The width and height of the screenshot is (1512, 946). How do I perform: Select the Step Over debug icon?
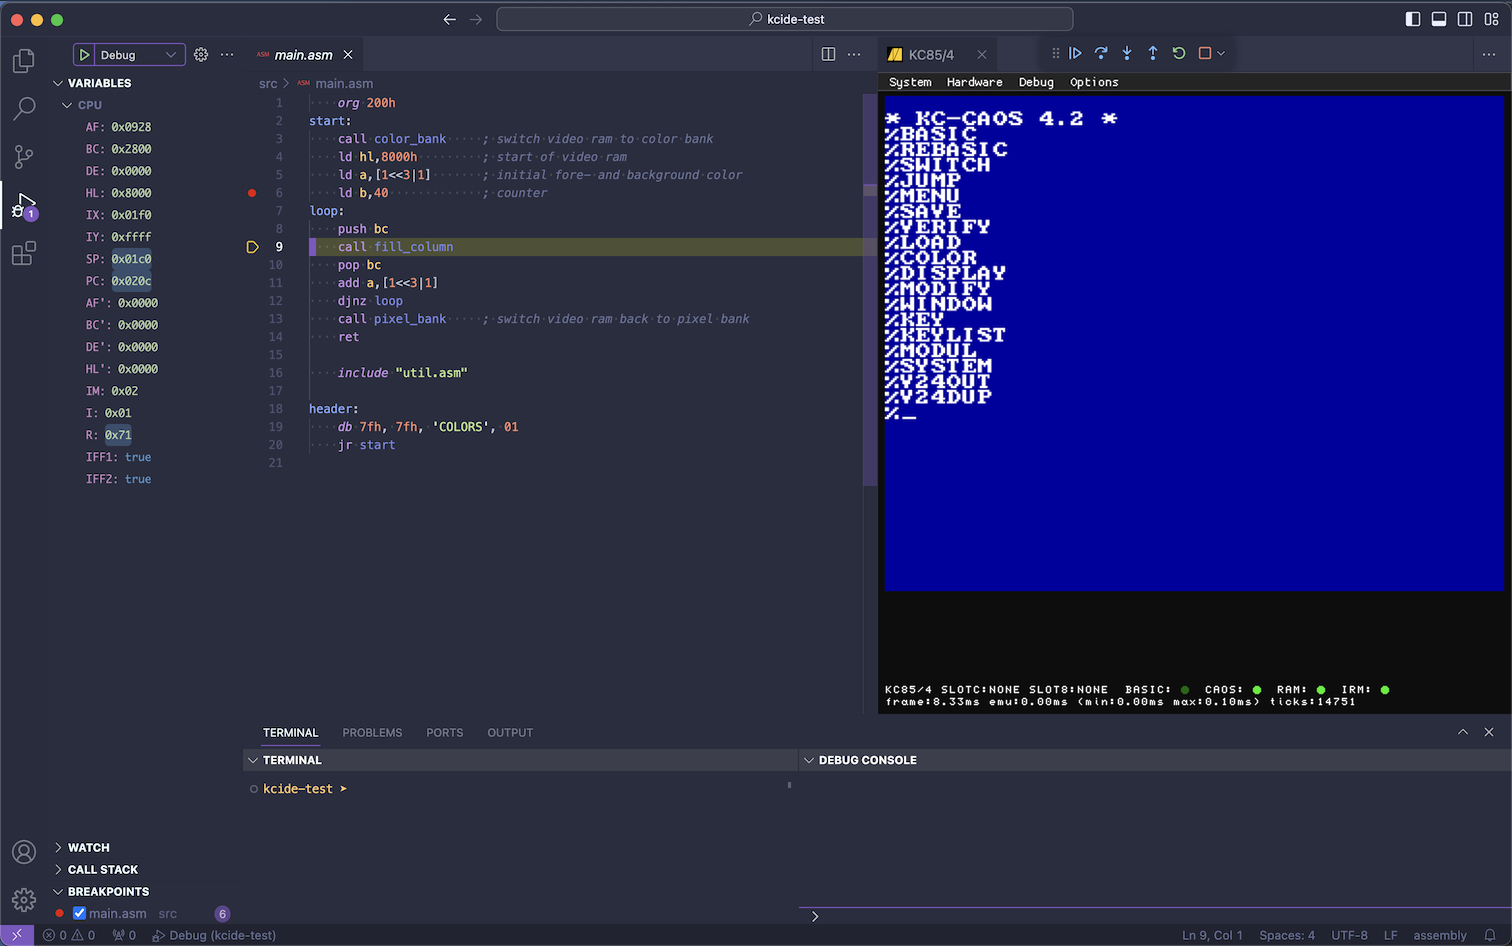click(1101, 53)
